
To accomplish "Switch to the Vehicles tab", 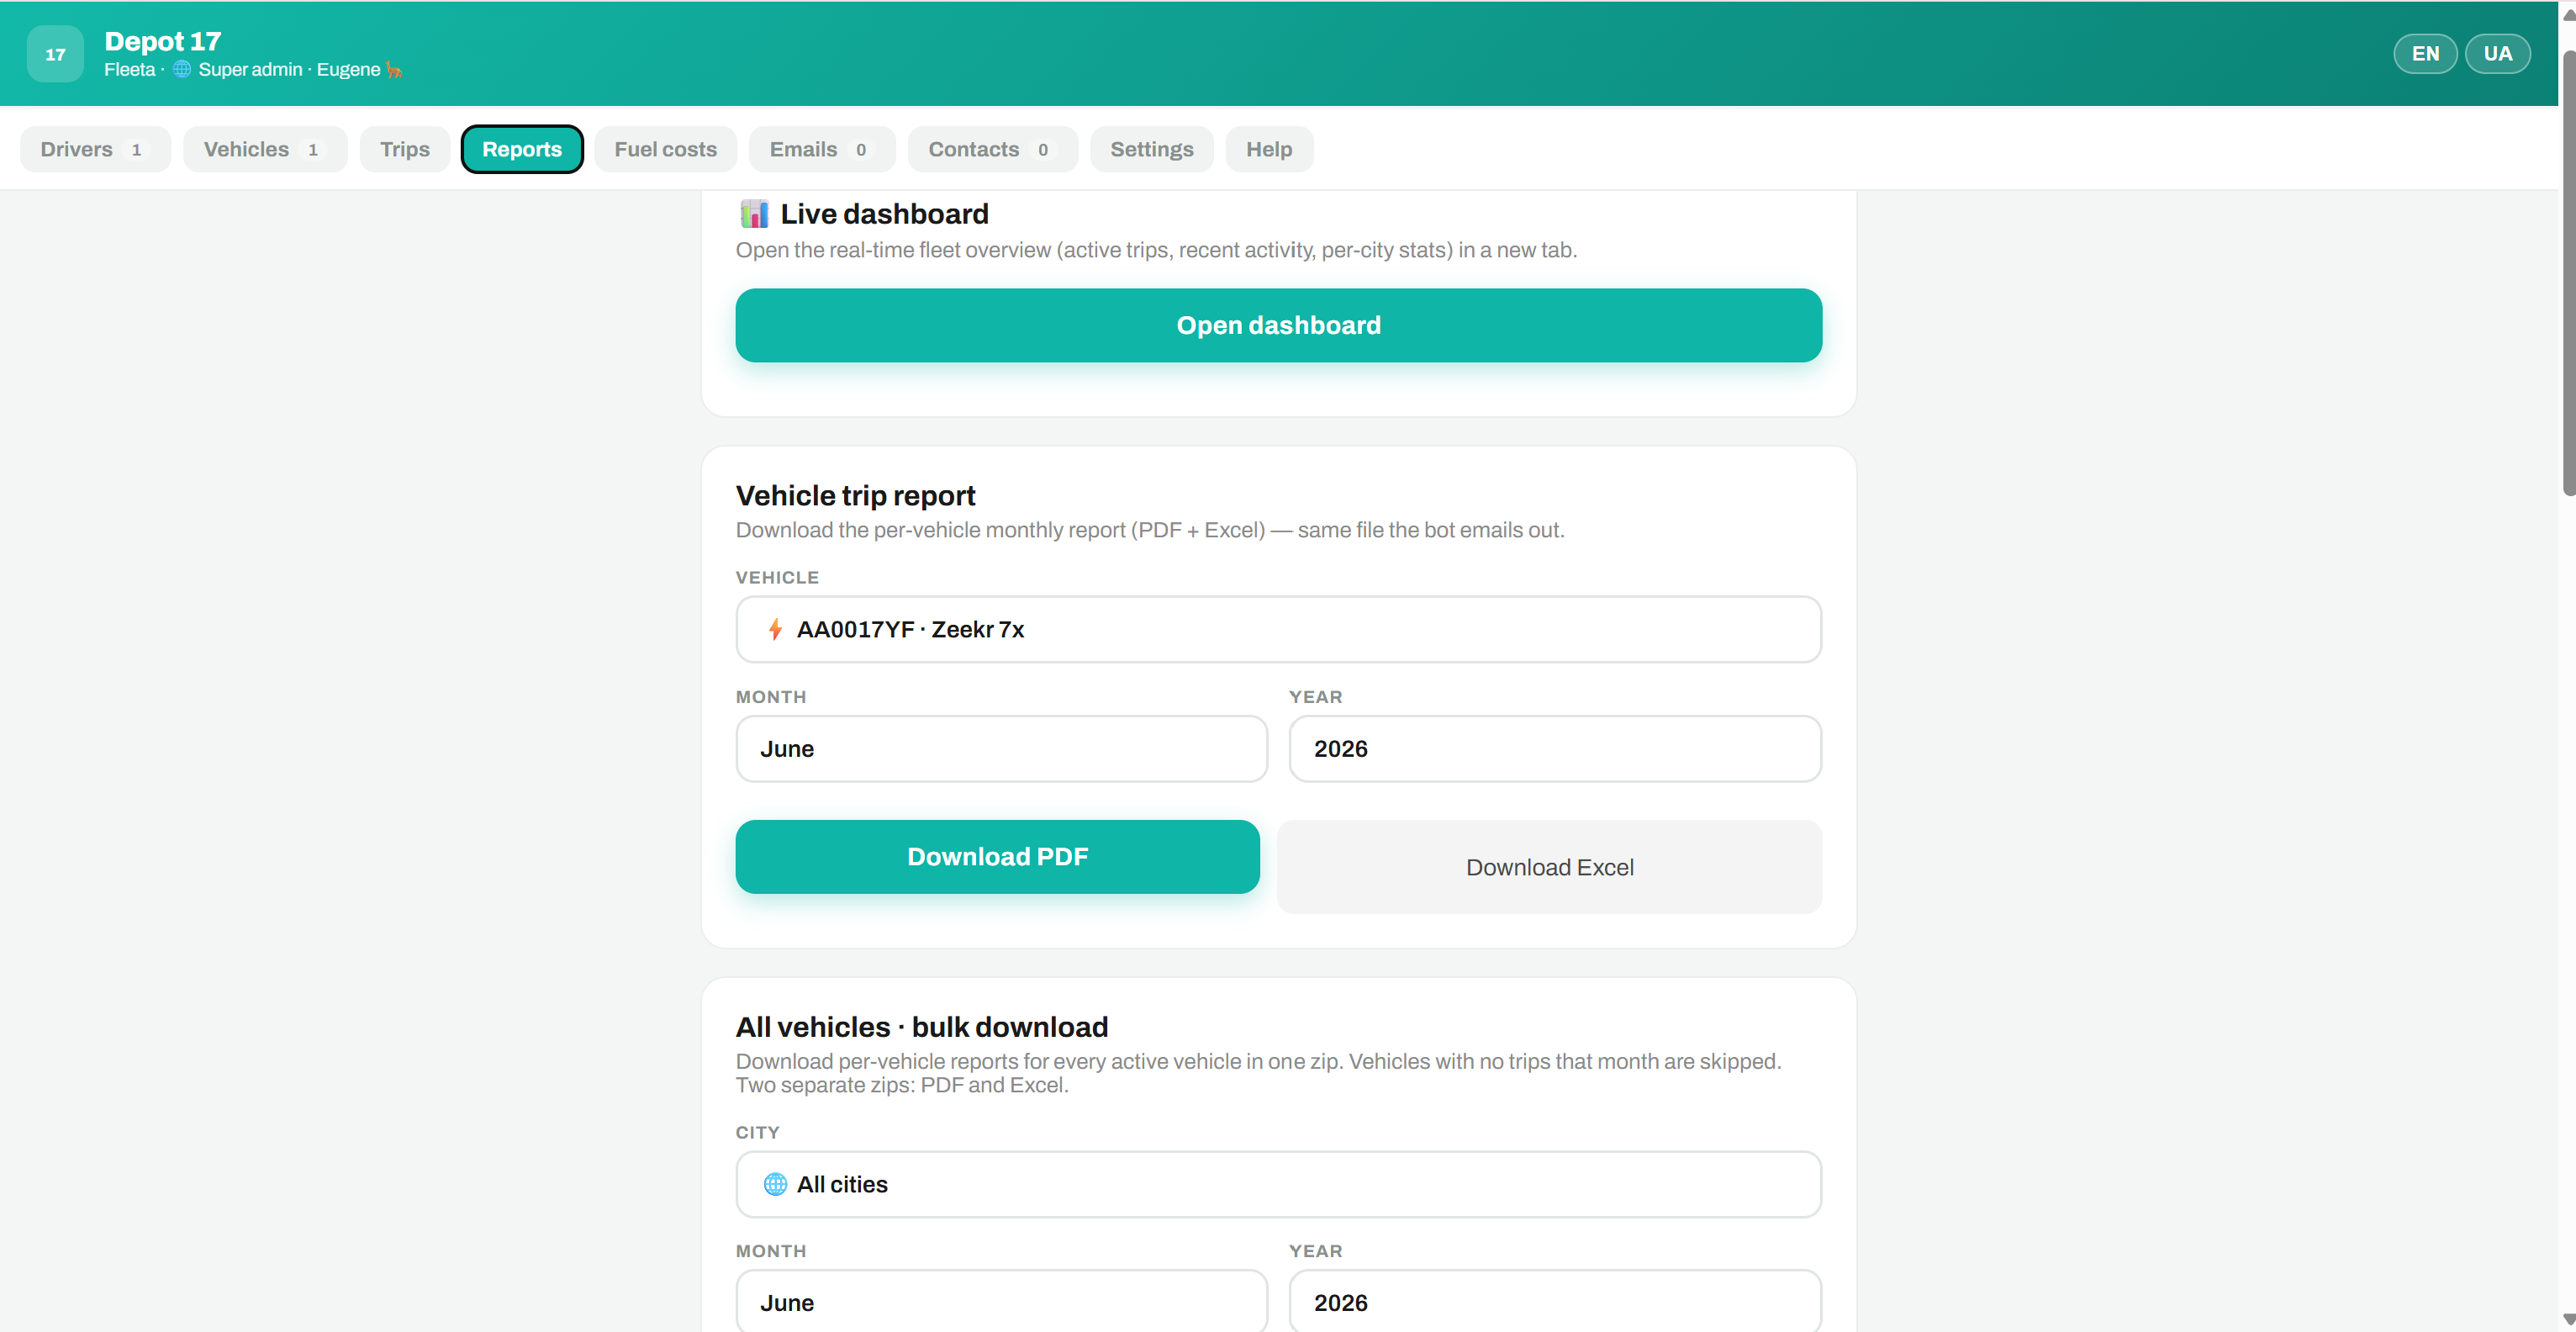I will click(x=265, y=149).
